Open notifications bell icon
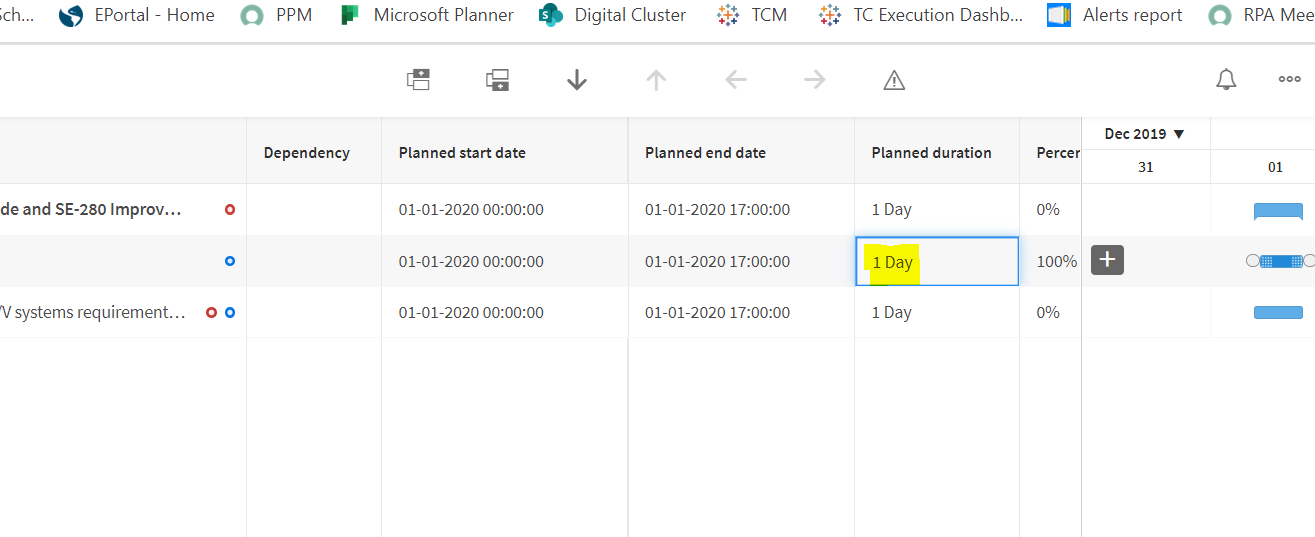The height and width of the screenshot is (537, 1315). [x=1226, y=80]
